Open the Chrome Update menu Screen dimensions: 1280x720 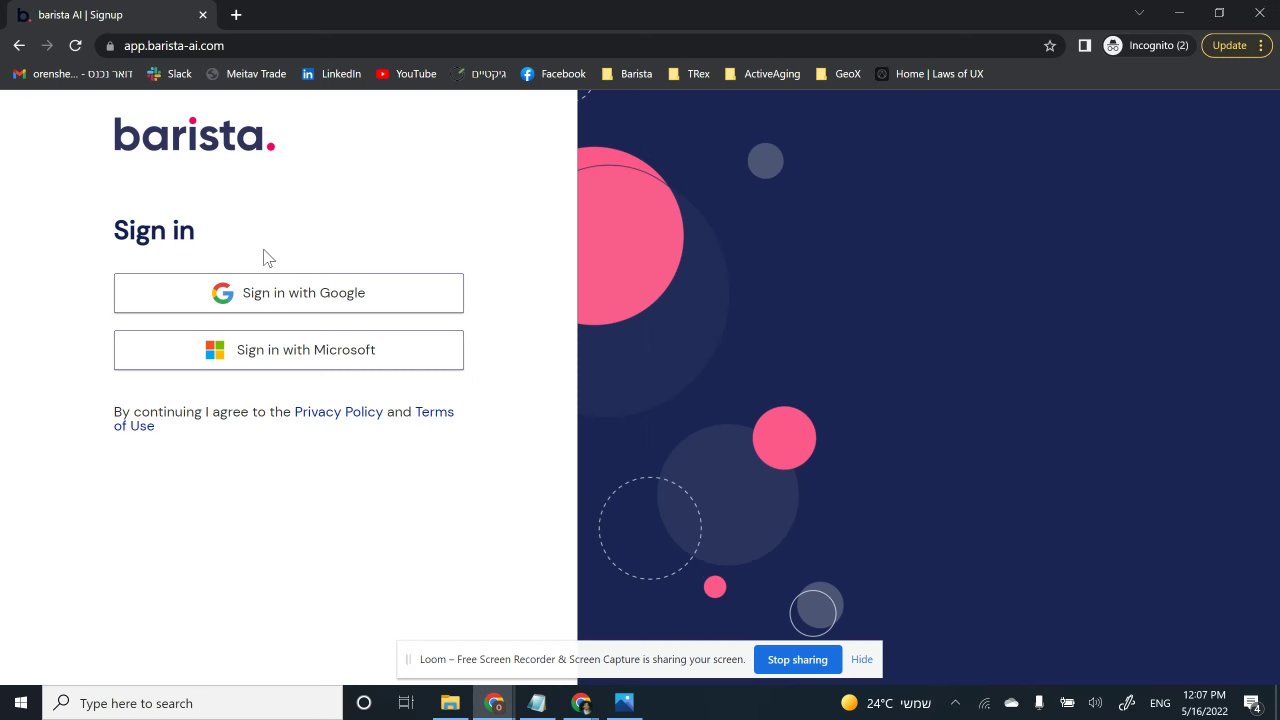click(x=1237, y=45)
